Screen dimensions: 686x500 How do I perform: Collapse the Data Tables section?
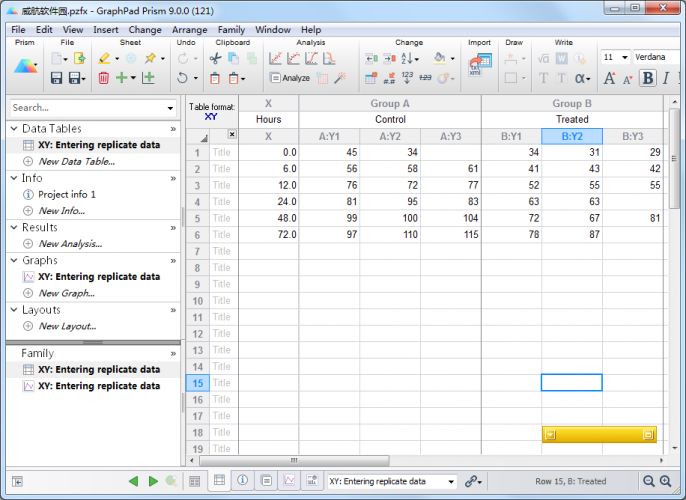pyautogui.click(x=14, y=129)
